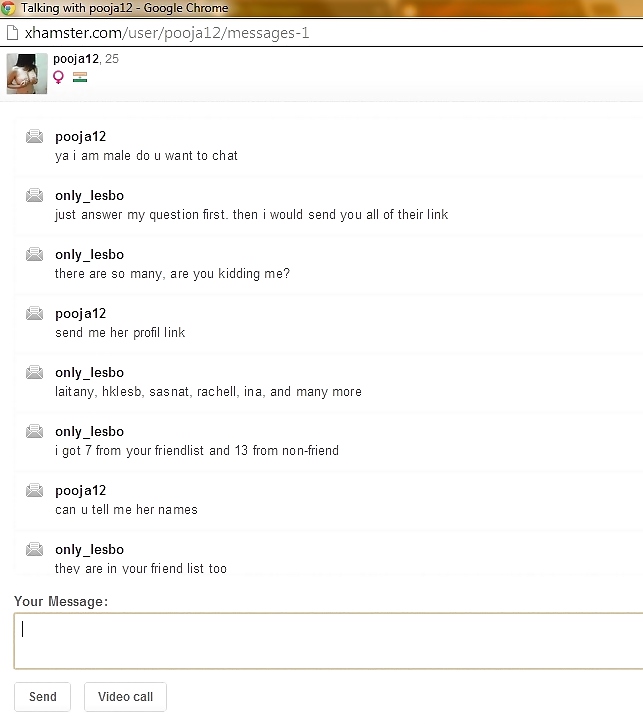643x724 pixels.
Task: Click pooja12 username above "send me her profil link"
Action: [80, 313]
